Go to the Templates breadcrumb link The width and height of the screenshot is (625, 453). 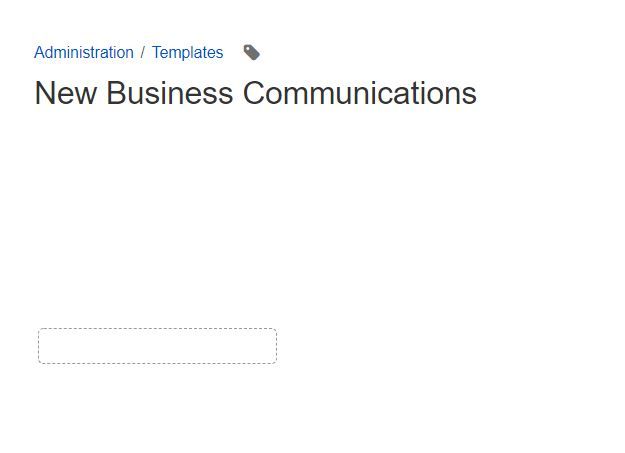[x=187, y=53]
